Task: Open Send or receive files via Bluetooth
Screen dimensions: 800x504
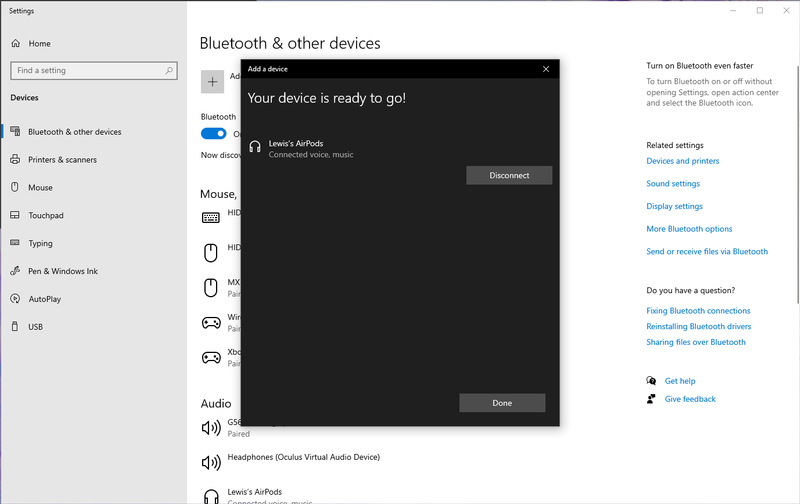Action: click(707, 251)
